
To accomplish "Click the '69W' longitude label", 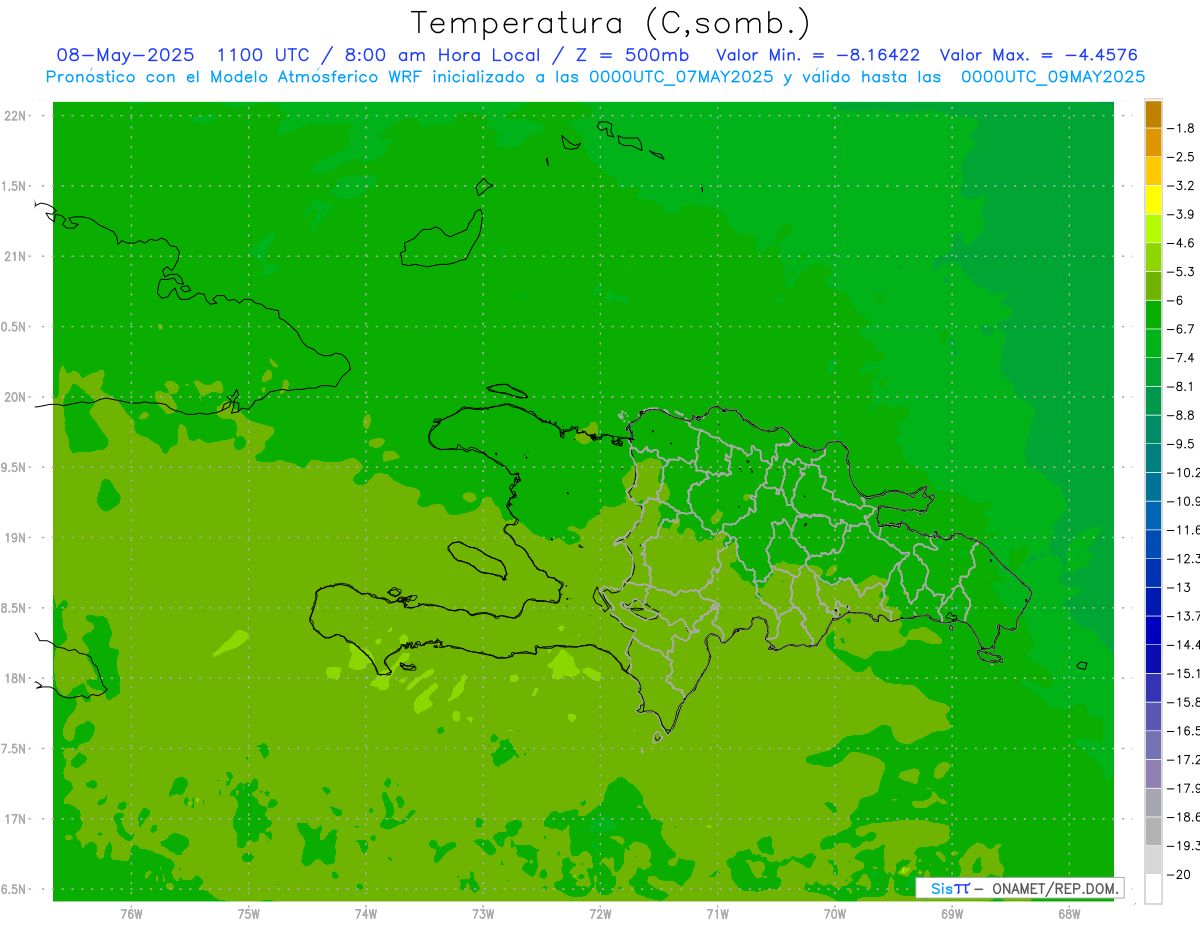I will pos(951,913).
